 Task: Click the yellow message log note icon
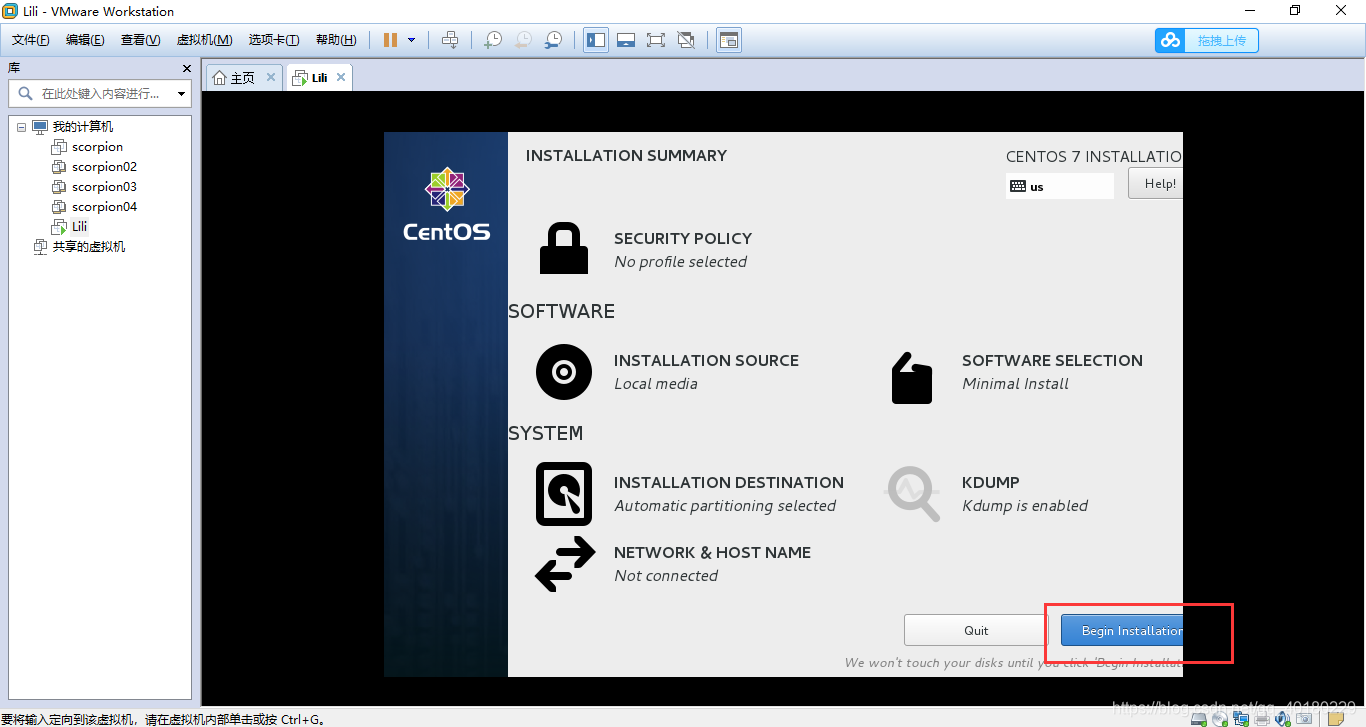[1336, 718]
